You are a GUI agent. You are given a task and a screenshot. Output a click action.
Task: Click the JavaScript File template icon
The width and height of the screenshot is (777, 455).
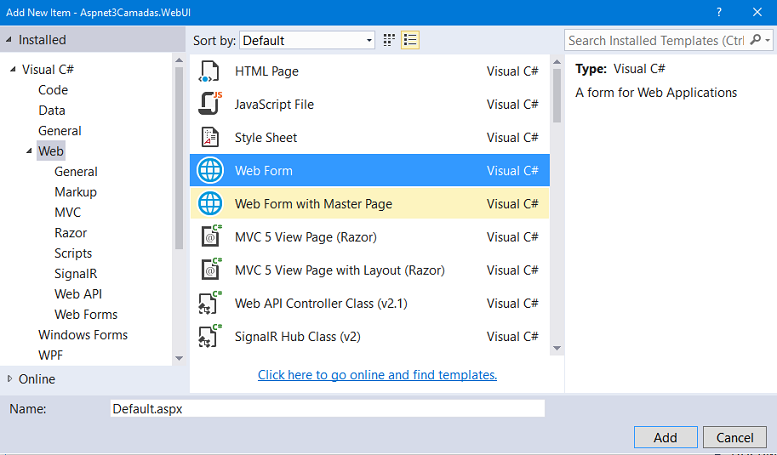[210, 104]
